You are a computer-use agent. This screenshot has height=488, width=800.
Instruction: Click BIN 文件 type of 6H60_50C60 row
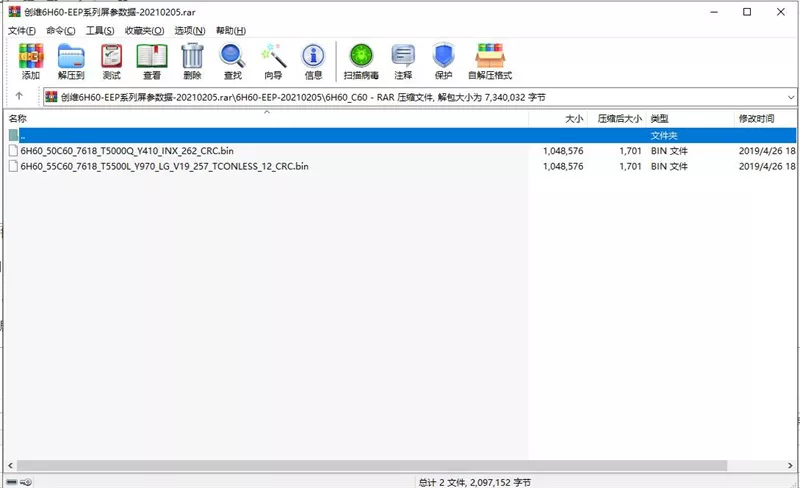pyautogui.click(x=669, y=151)
